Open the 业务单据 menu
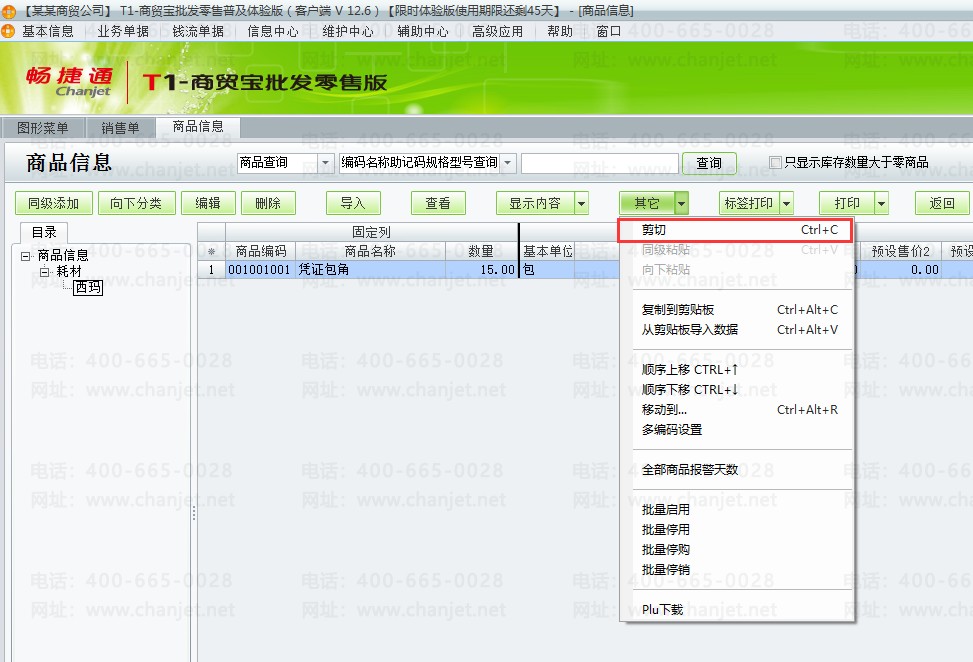The height and width of the screenshot is (662, 973). [x=123, y=31]
